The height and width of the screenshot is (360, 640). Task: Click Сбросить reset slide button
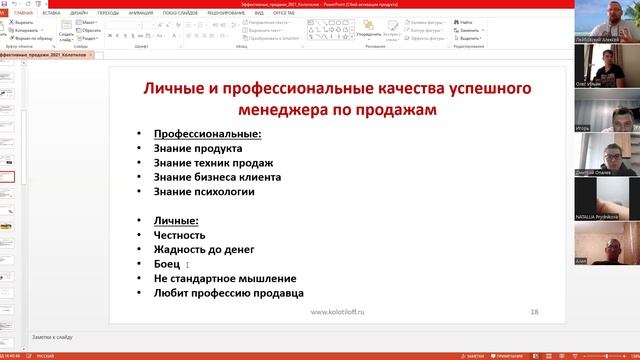coord(88,30)
